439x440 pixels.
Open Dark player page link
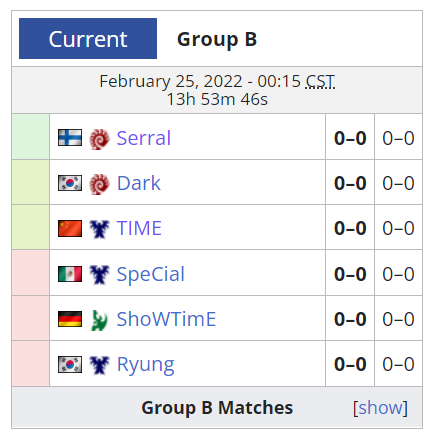(139, 183)
